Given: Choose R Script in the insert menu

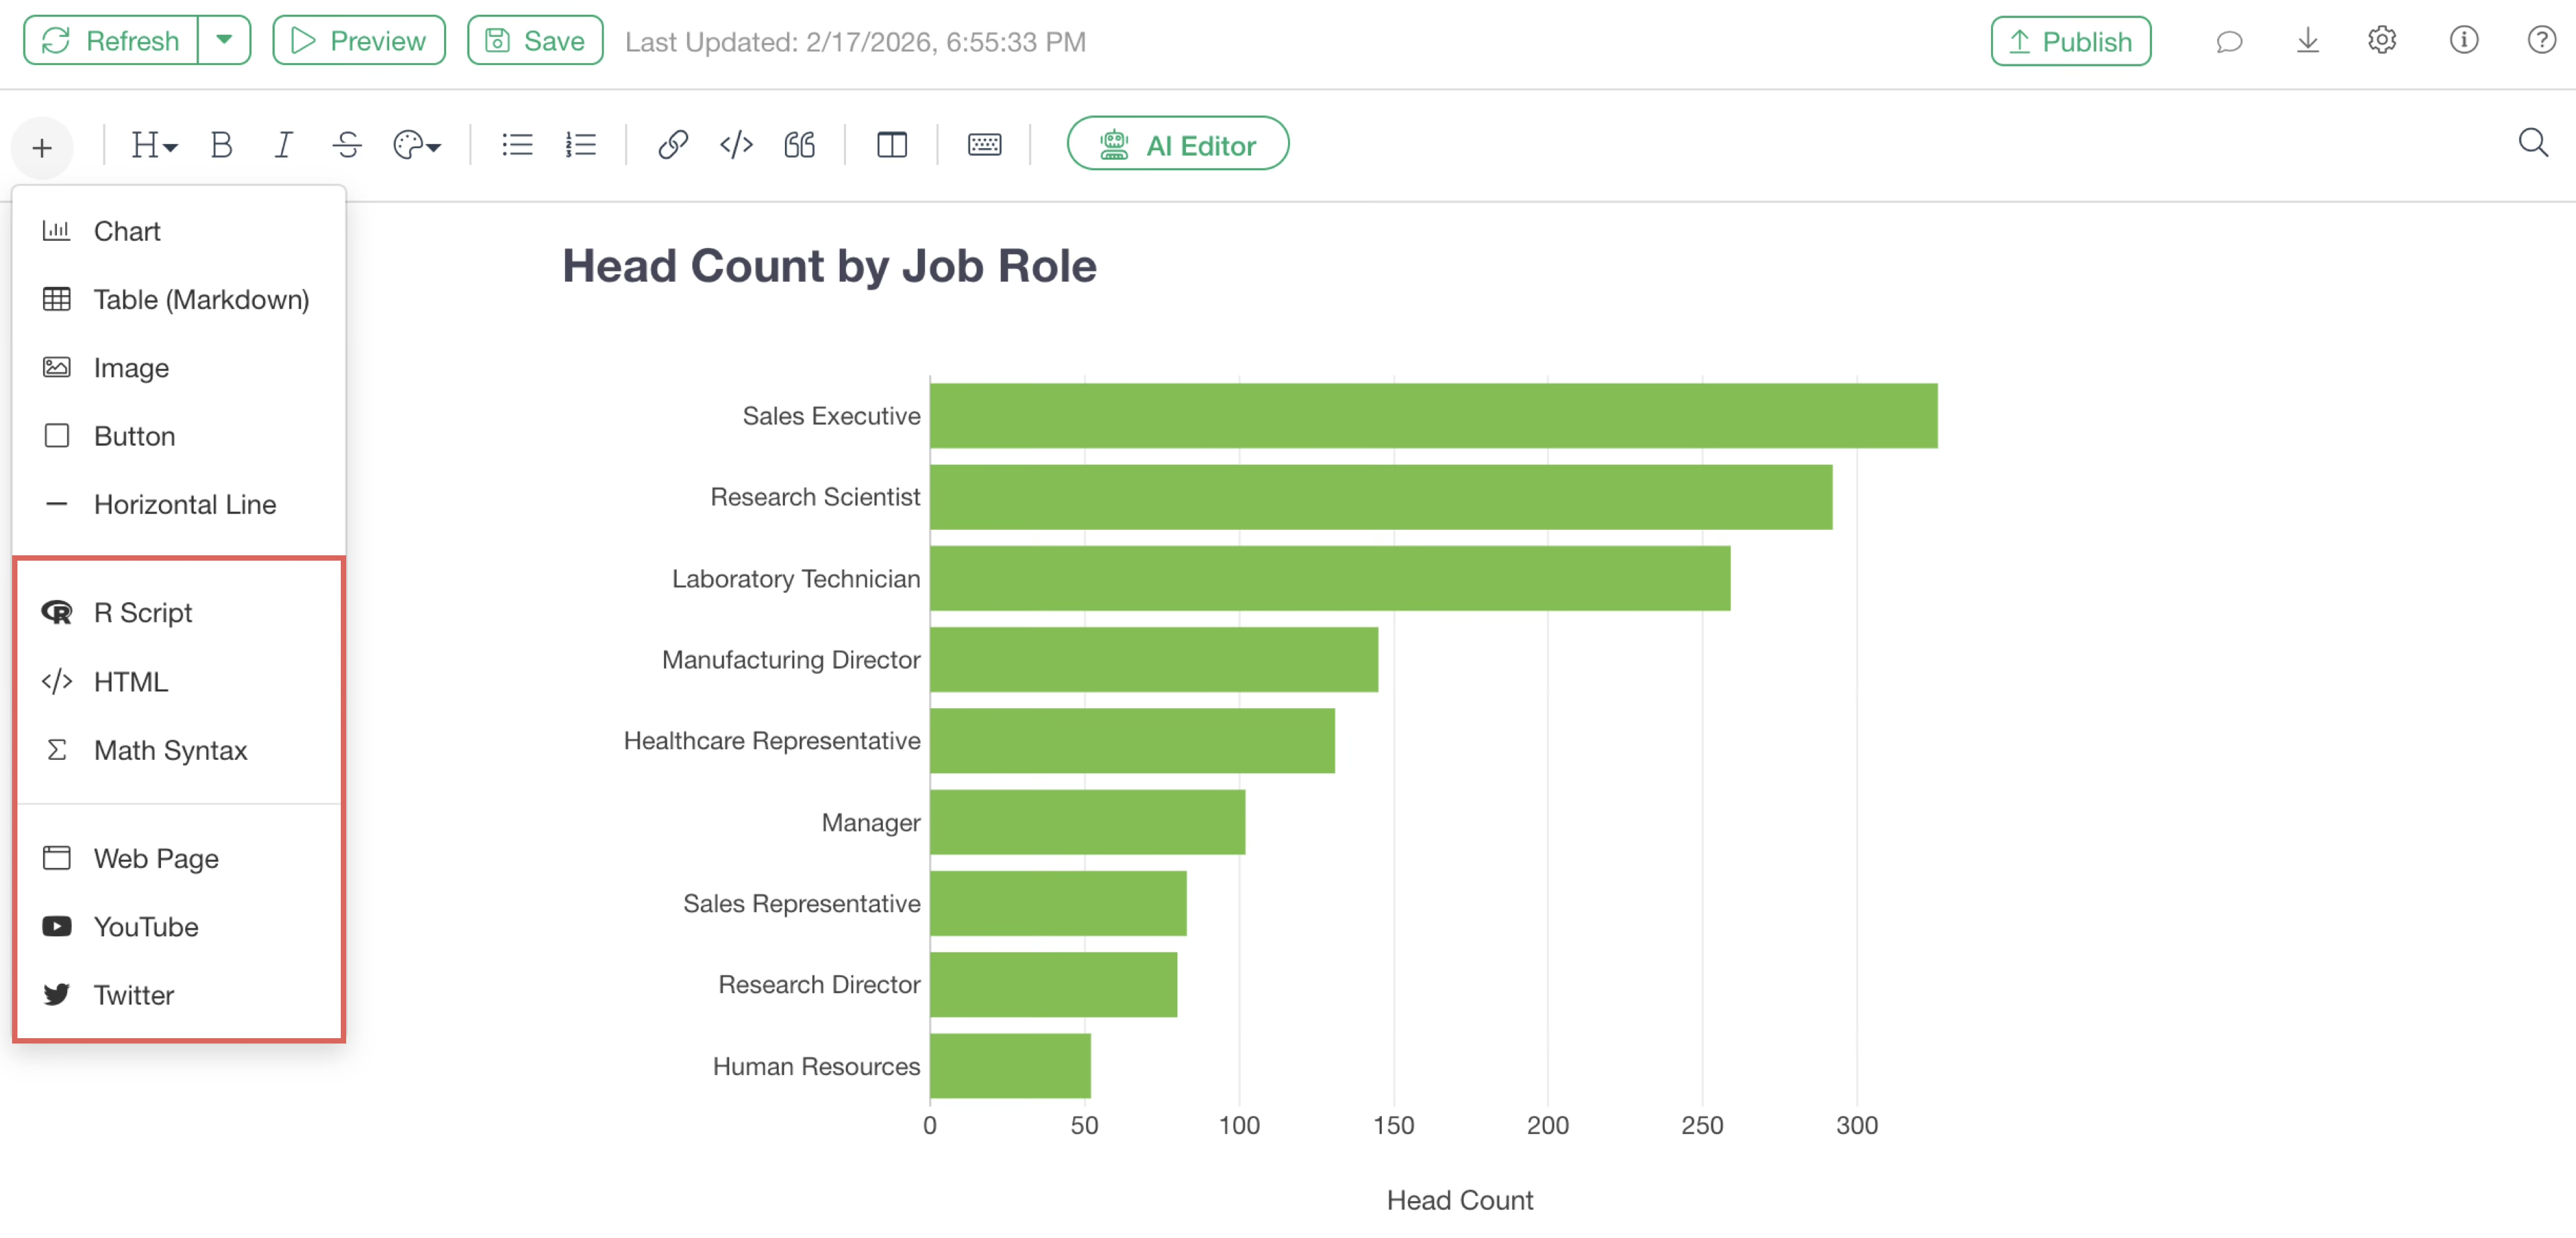Looking at the screenshot, I should tap(143, 612).
